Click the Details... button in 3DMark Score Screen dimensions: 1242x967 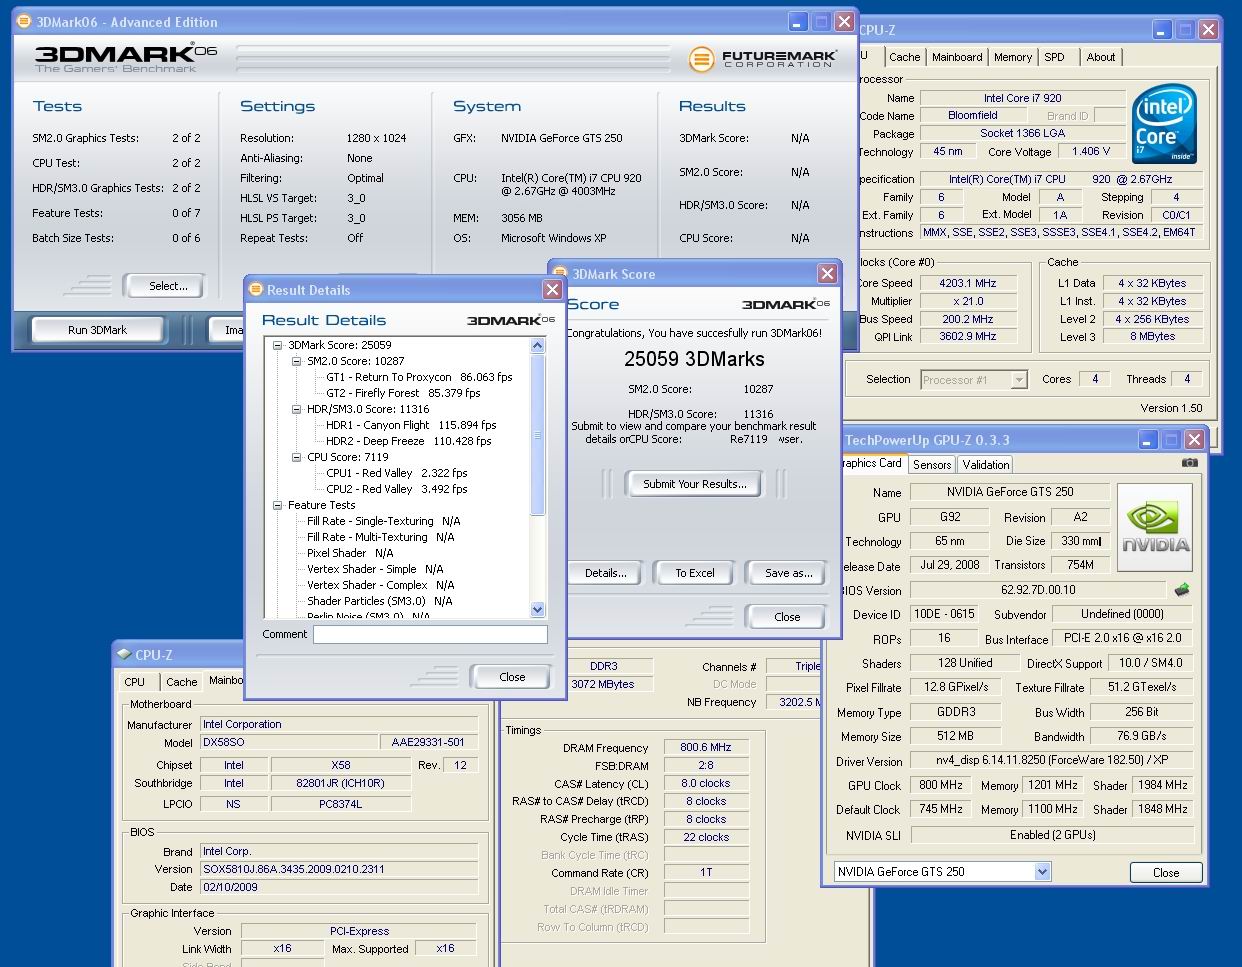tap(606, 573)
